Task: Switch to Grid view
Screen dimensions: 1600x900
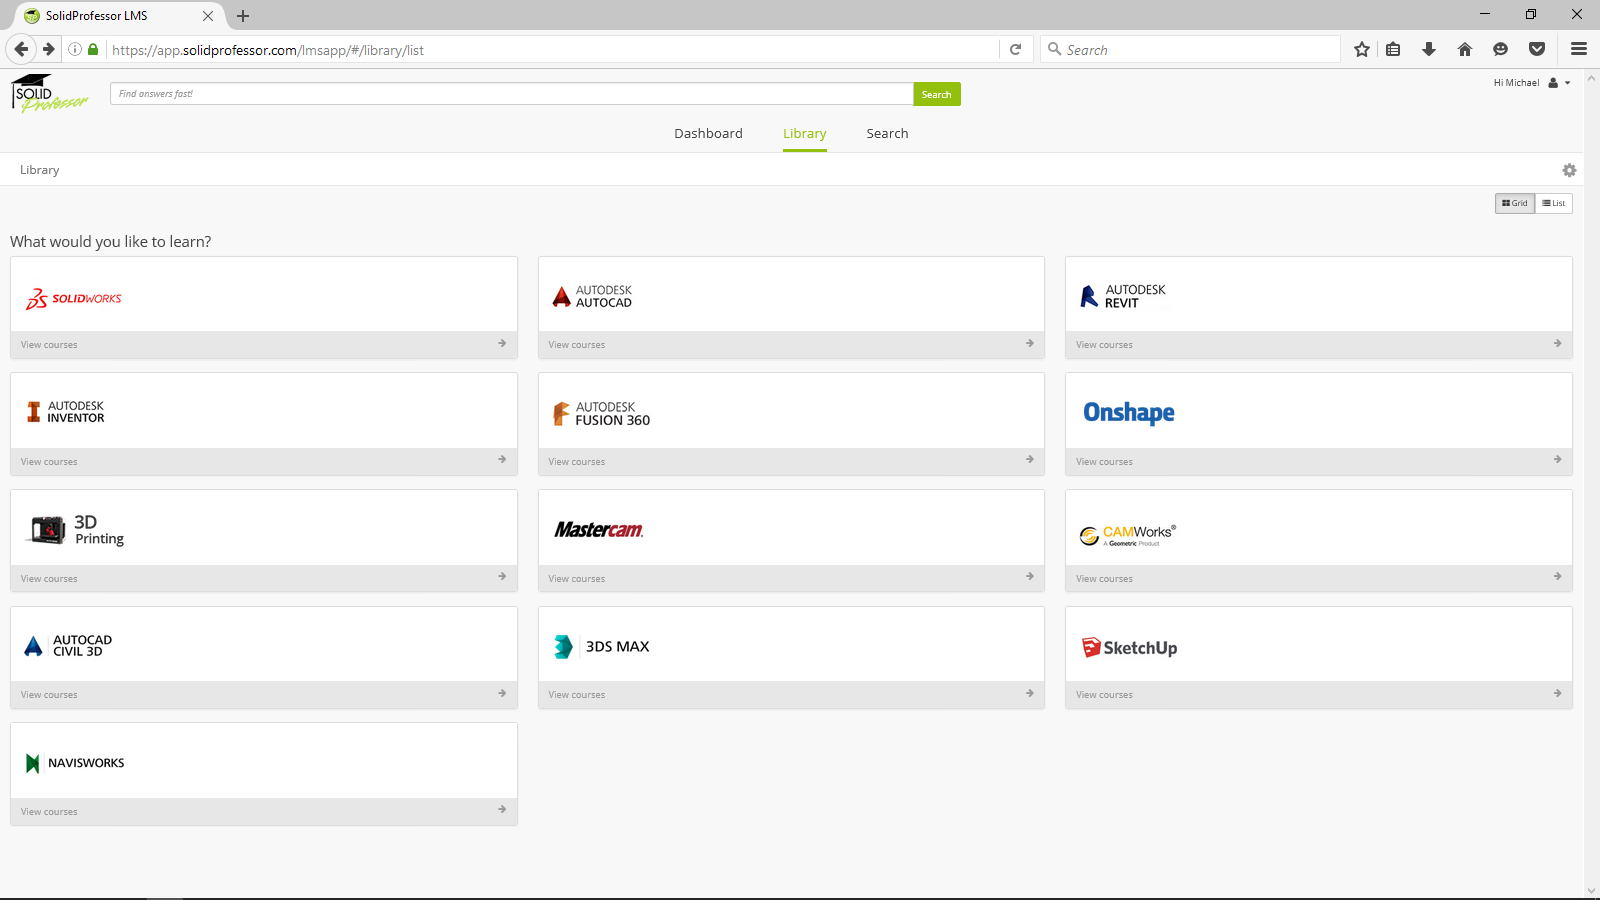Action: pos(1515,203)
